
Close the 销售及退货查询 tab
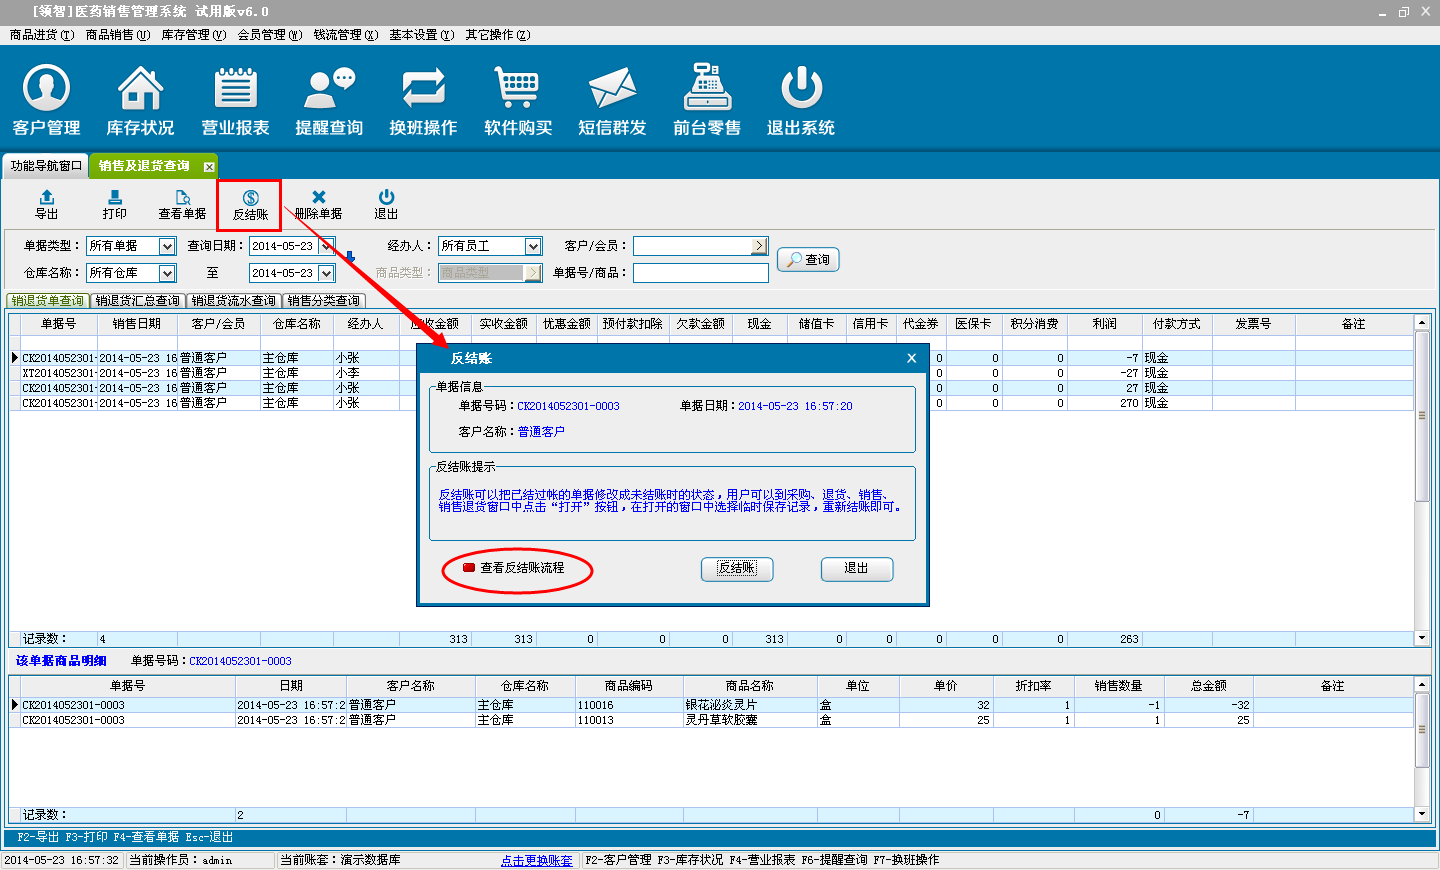click(x=209, y=167)
